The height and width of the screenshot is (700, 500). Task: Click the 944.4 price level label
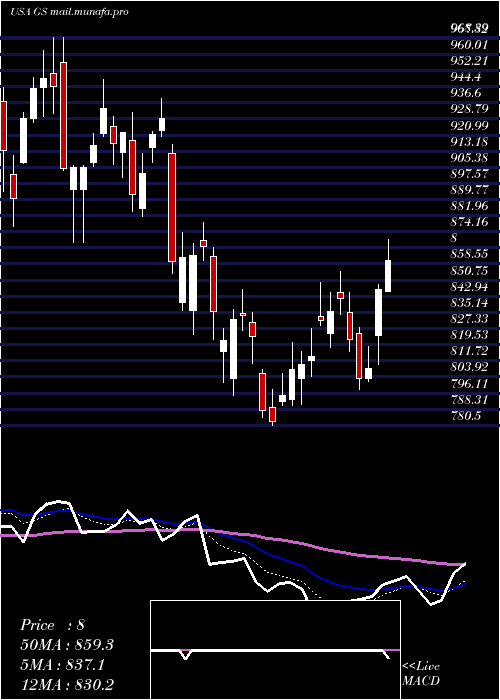coord(466,77)
